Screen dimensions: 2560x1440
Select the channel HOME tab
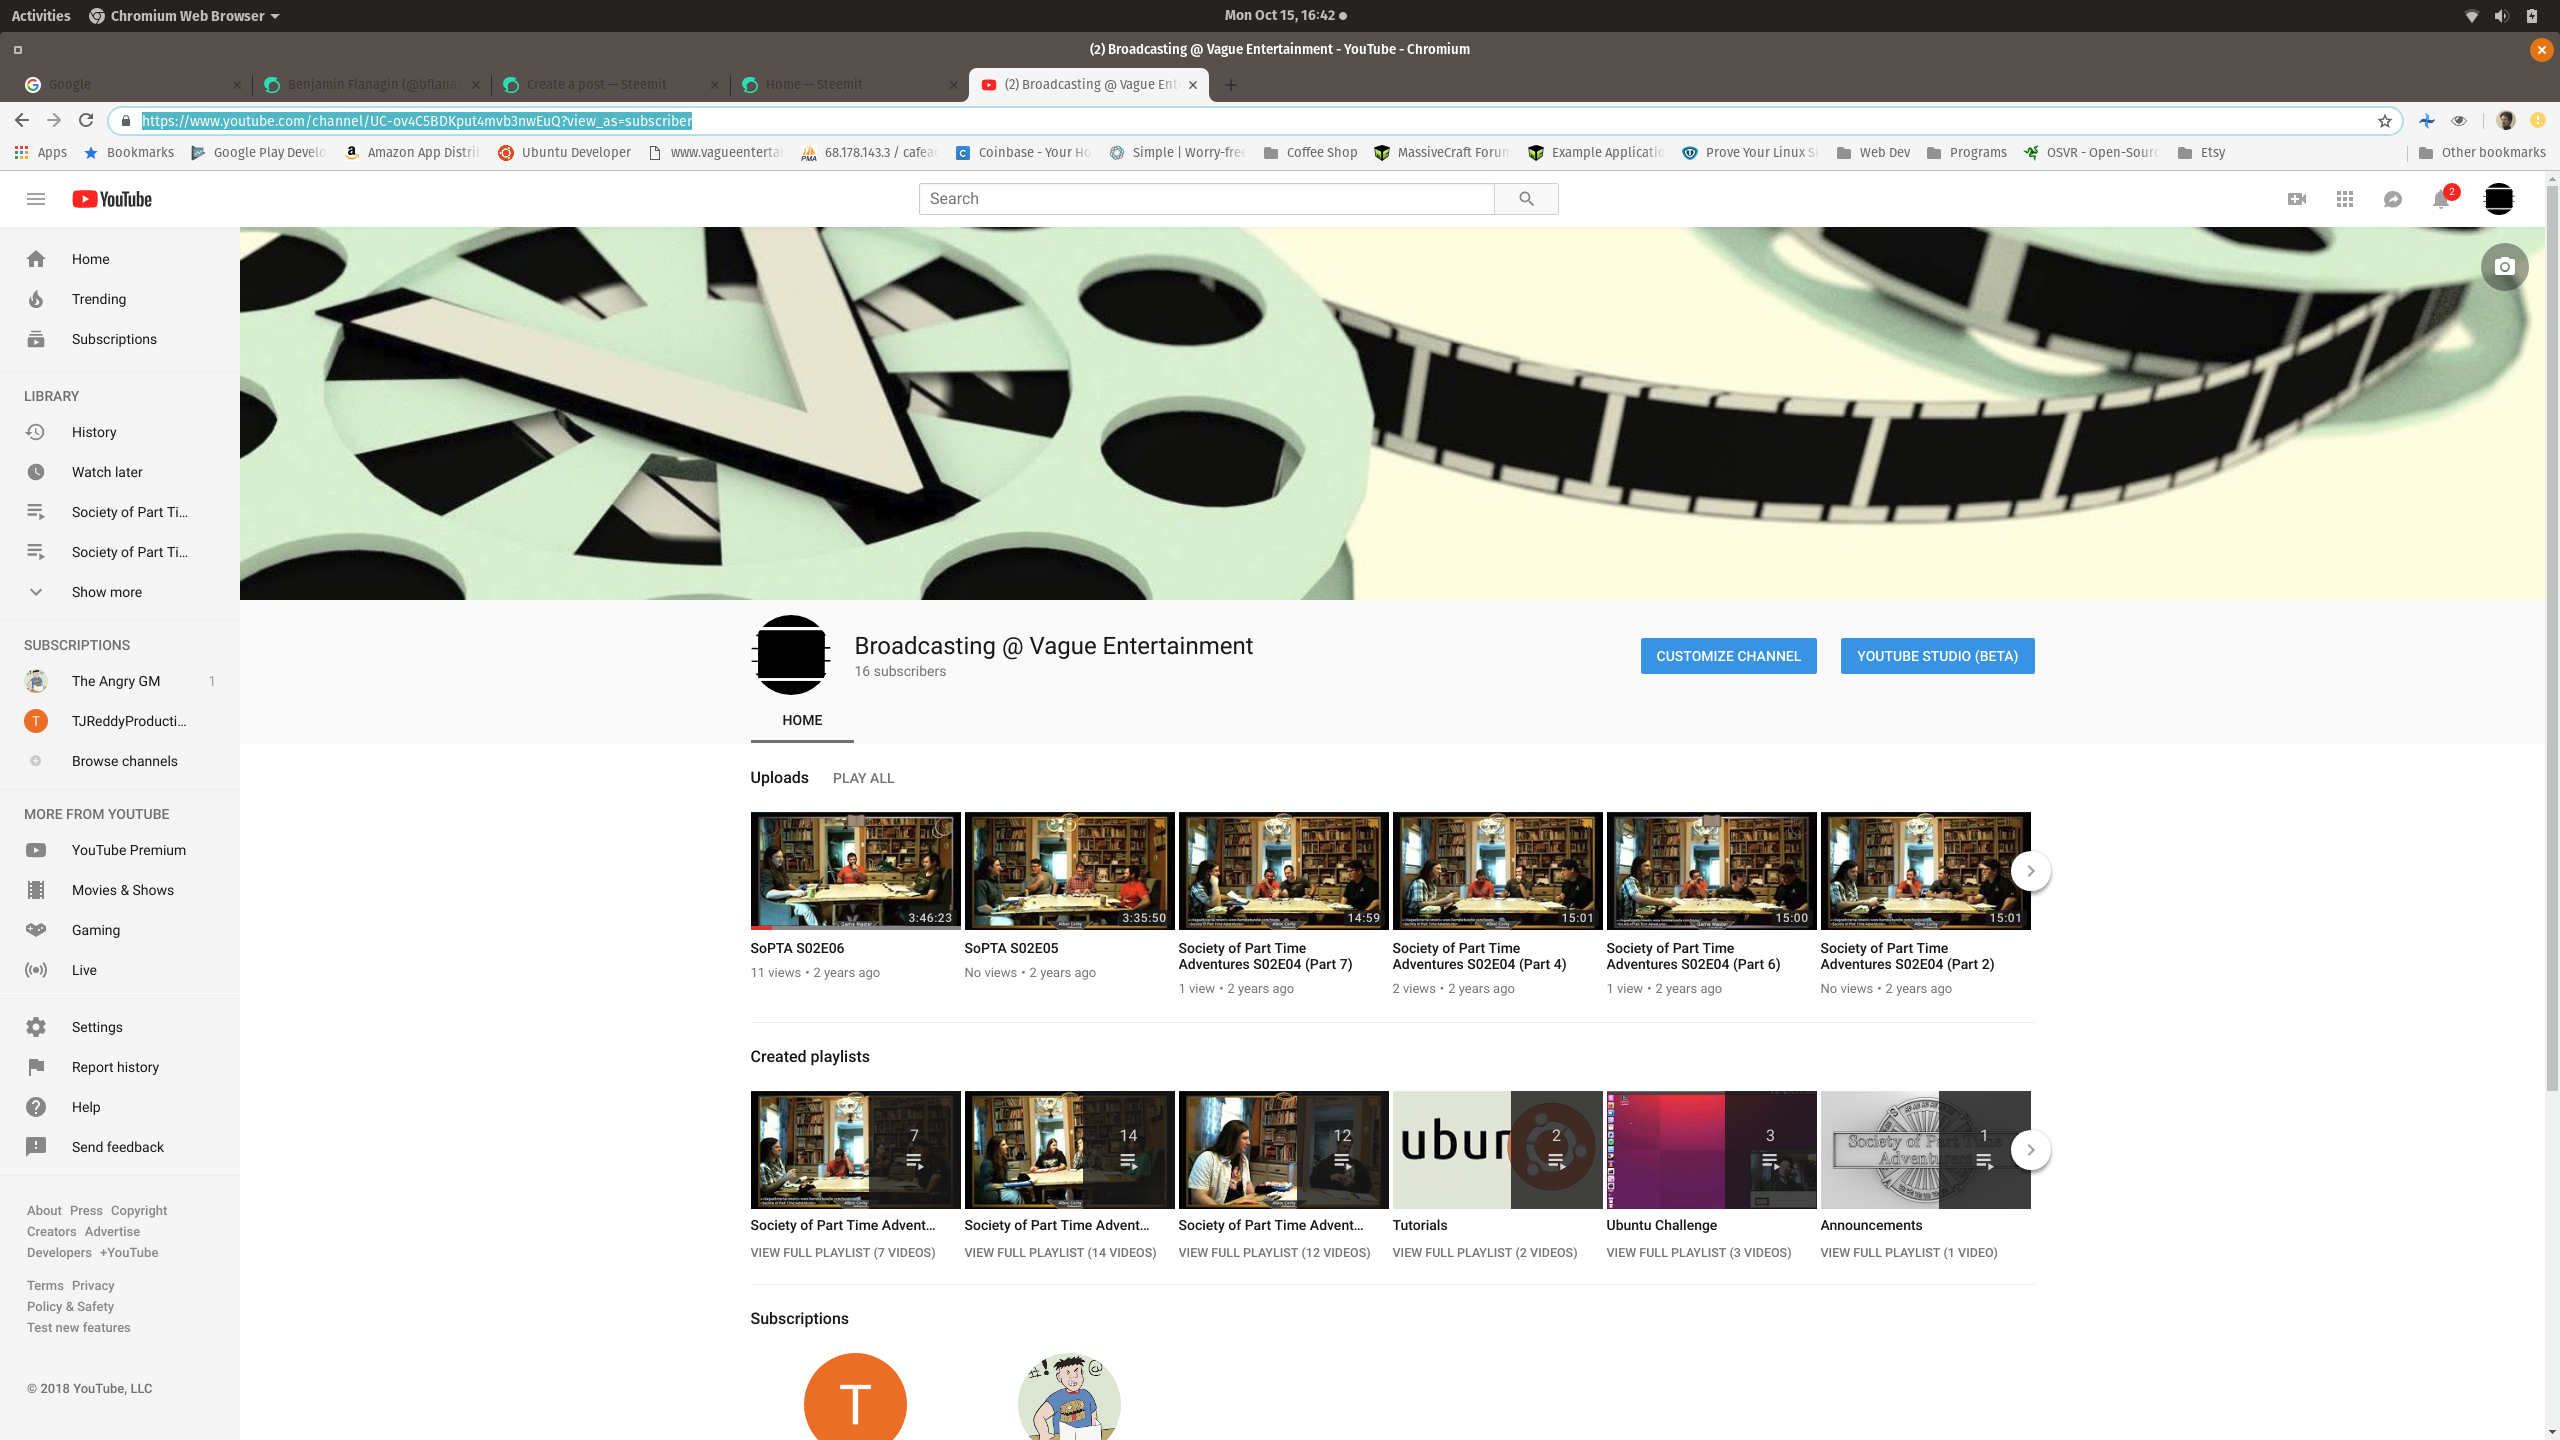click(802, 720)
